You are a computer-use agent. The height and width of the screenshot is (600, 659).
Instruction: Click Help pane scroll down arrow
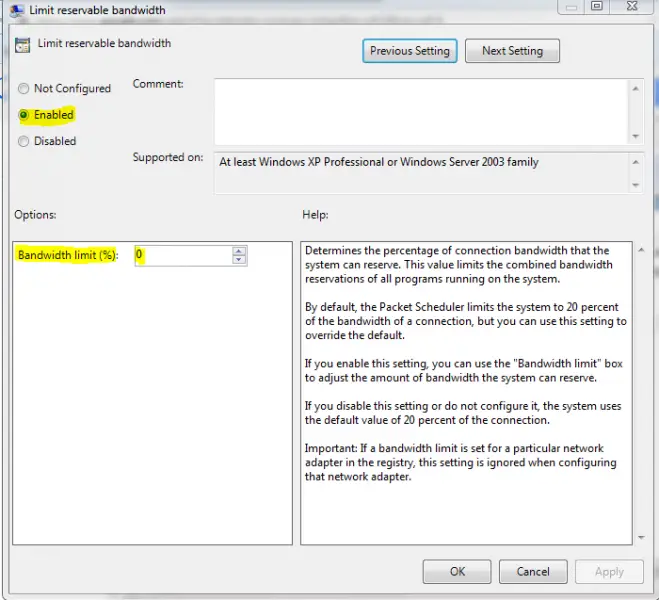pyautogui.click(x=641, y=537)
